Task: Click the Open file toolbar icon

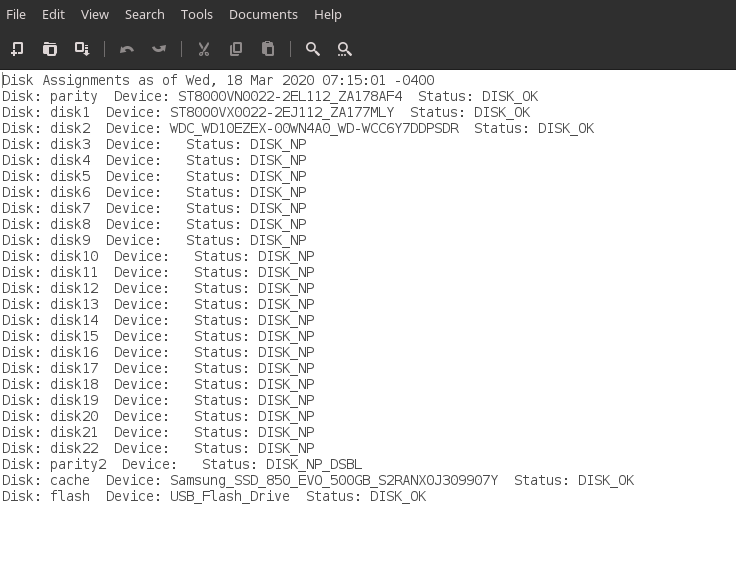Action: click(50, 49)
